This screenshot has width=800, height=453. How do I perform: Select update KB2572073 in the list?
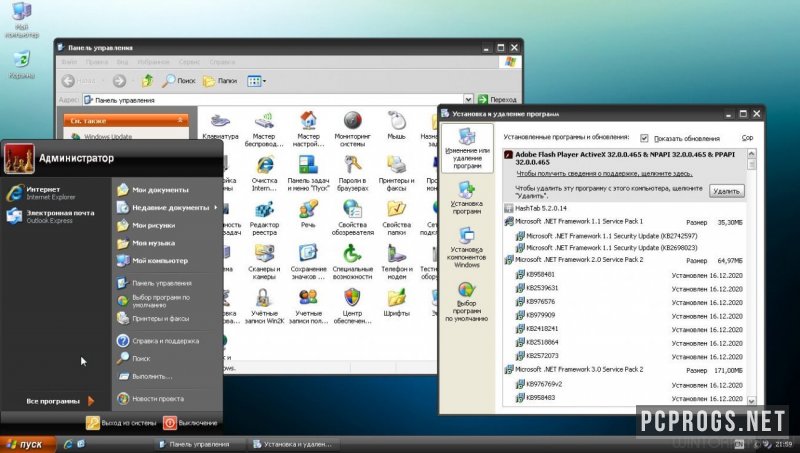click(x=542, y=356)
